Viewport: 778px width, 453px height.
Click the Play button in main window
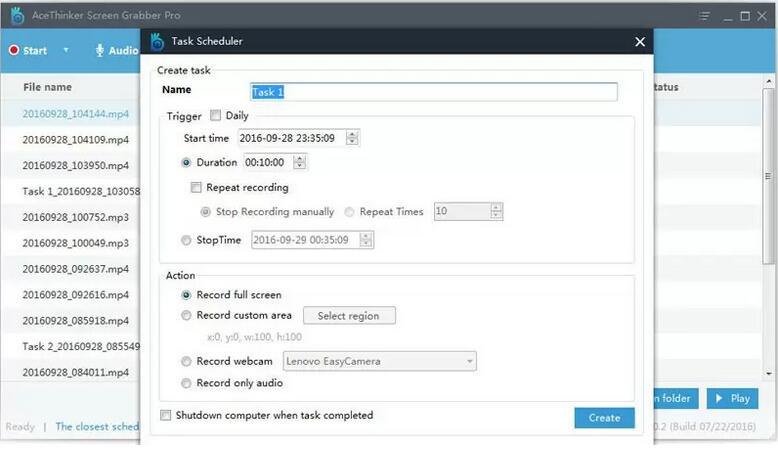click(732, 399)
